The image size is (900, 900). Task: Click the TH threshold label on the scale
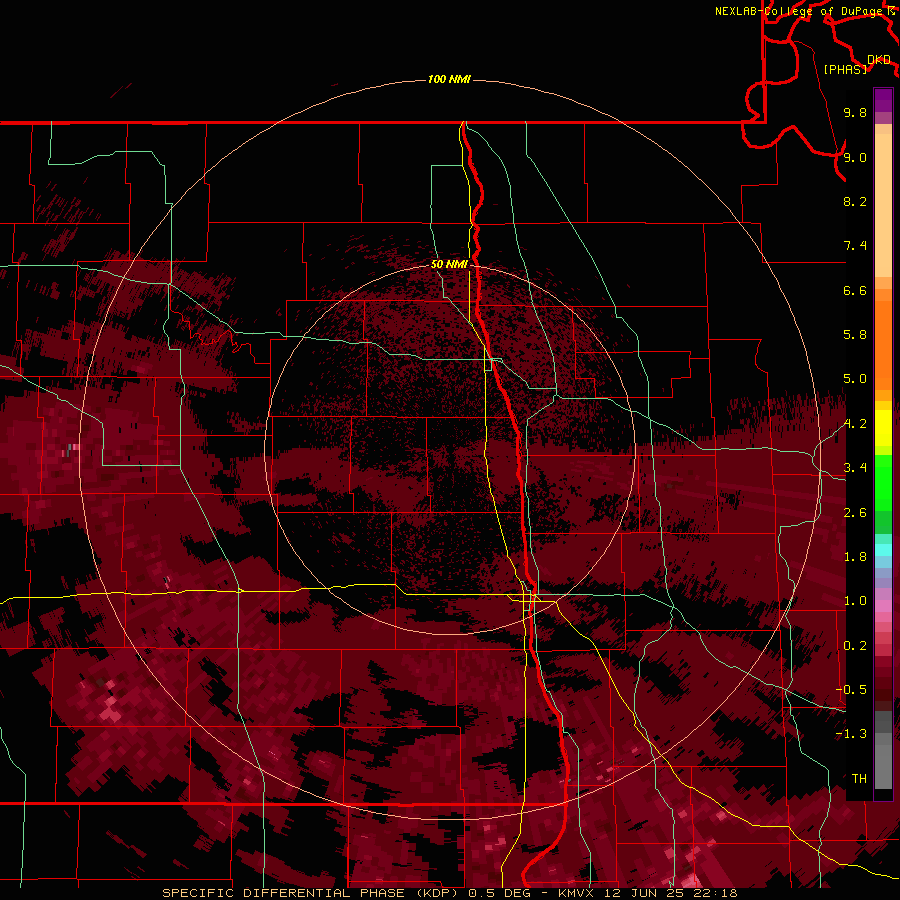pyautogui.click(x=859, y=778)
